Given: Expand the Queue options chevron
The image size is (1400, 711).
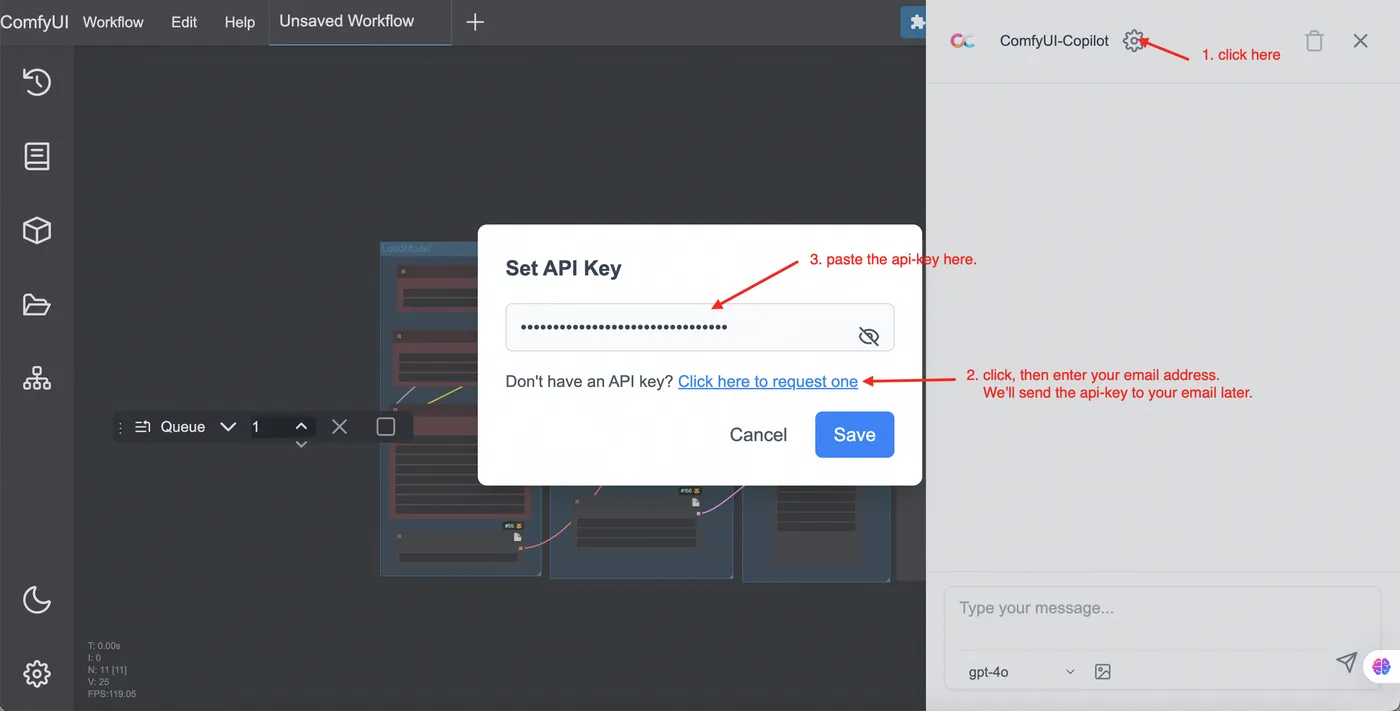Looking at the screenshot, I should click(x=228, y=427).
